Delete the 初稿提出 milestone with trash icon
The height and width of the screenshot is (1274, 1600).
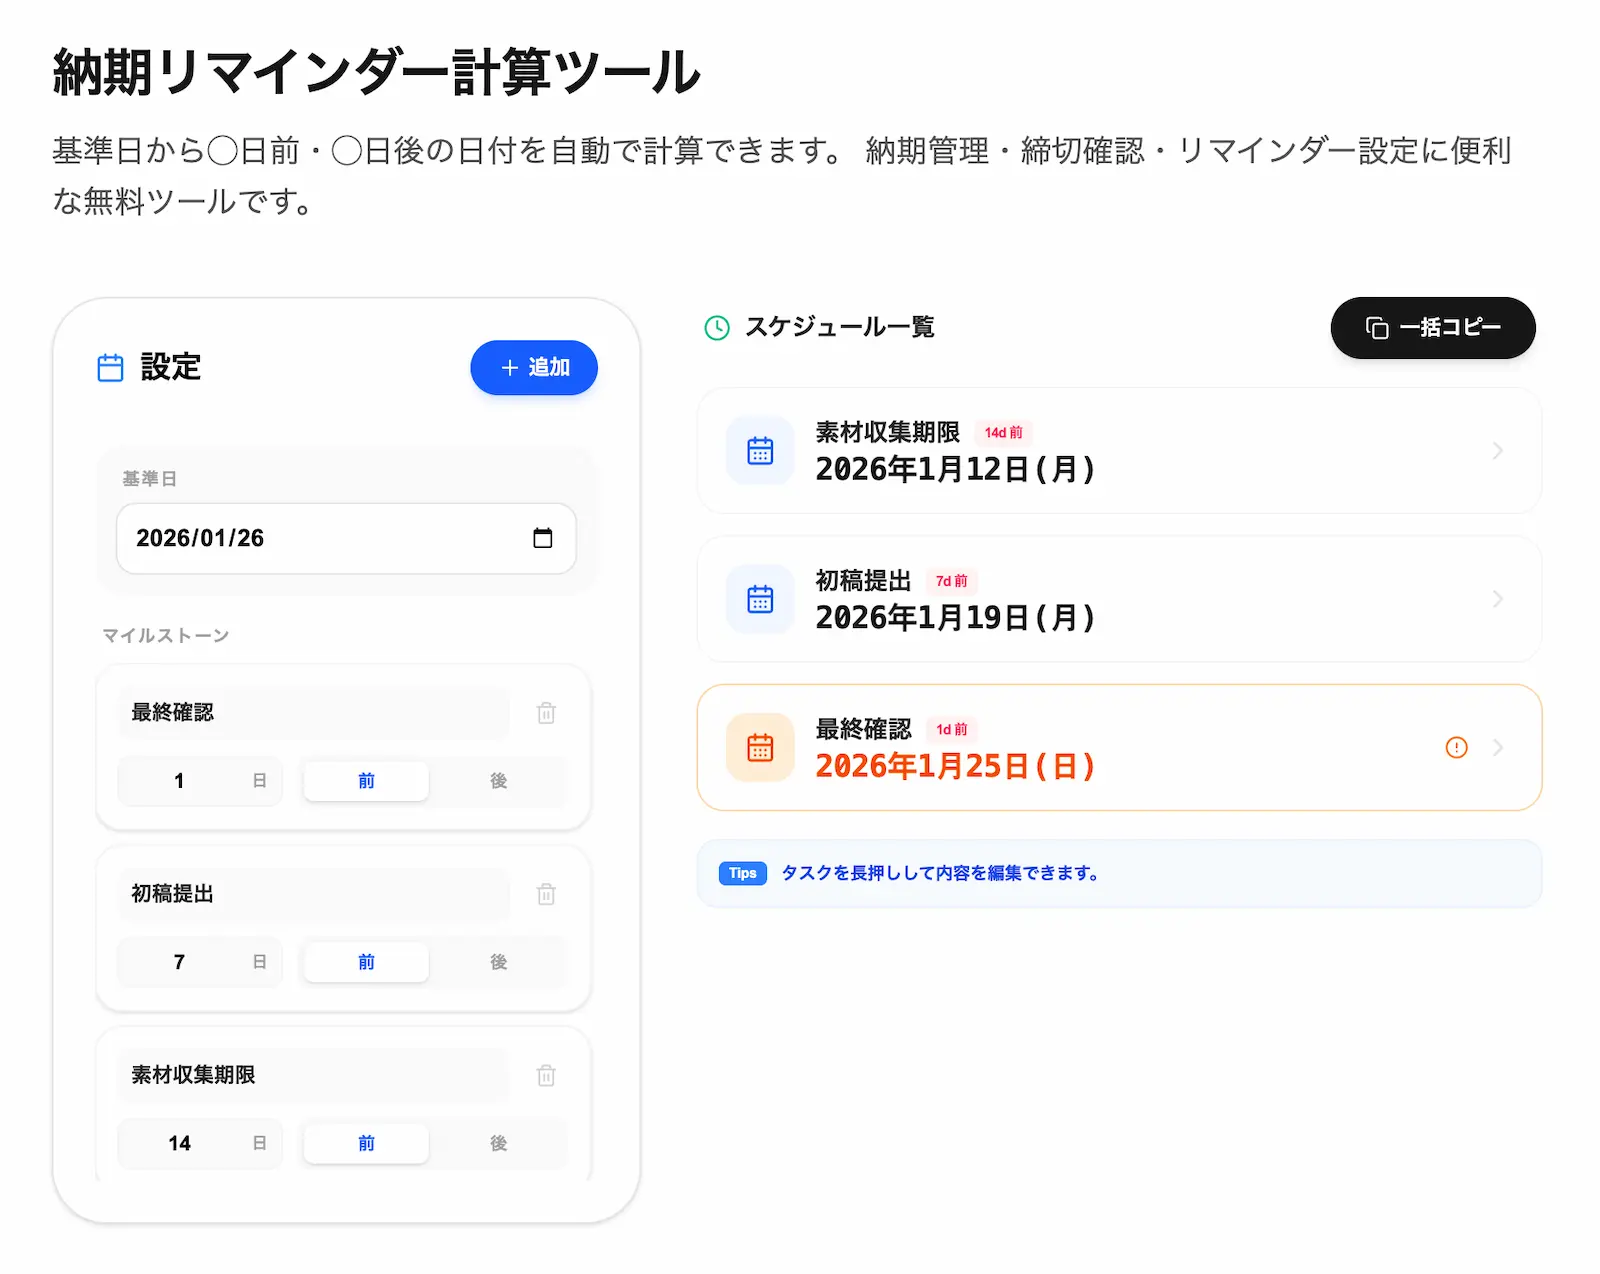pyautogui.click(x=546, y=894)
